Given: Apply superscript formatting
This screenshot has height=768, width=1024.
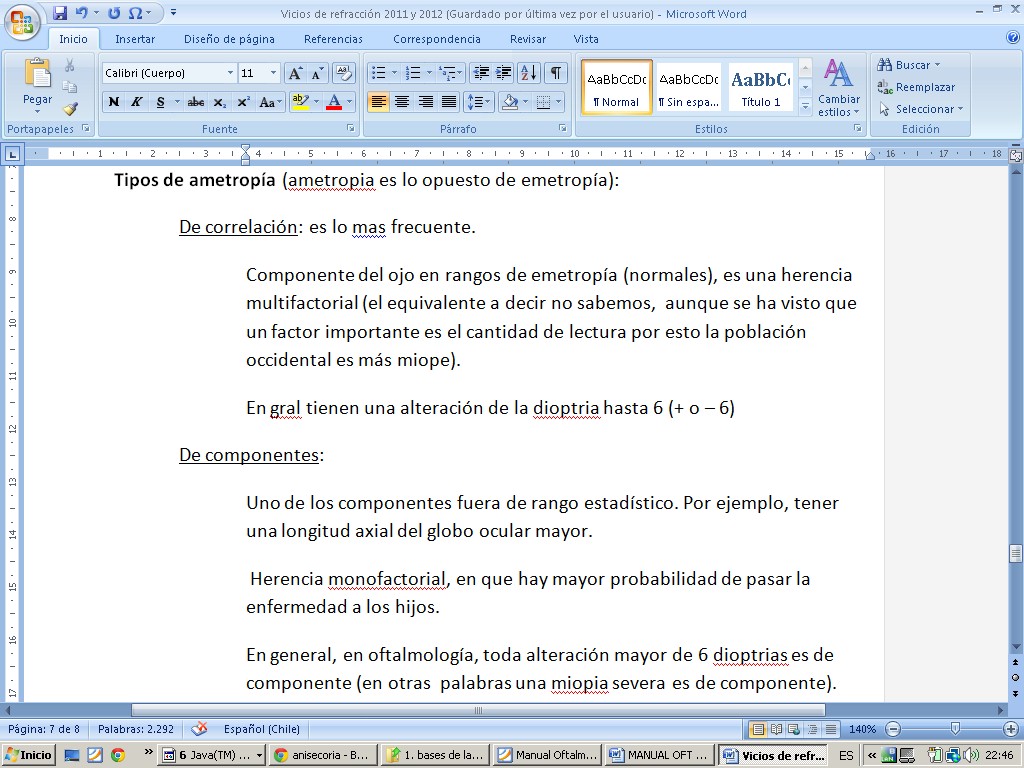Looking at the screenshot, I should point(243,102).
